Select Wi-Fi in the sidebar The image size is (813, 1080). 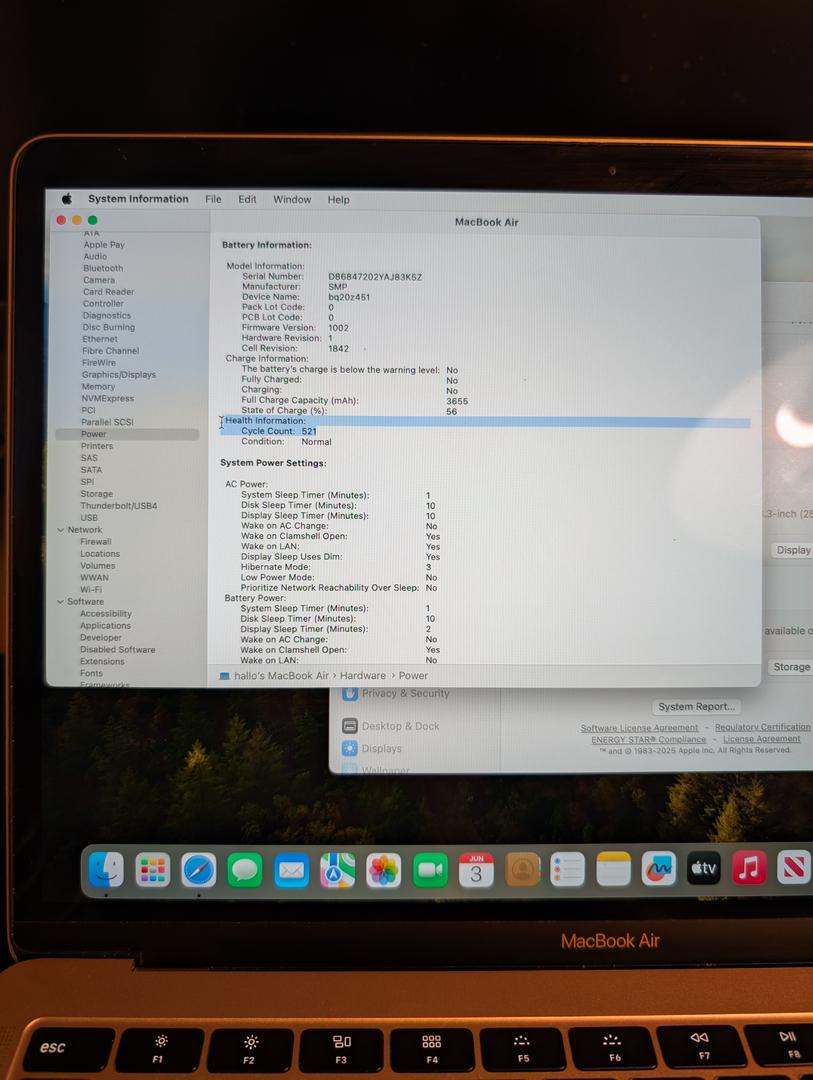[91, 590]
